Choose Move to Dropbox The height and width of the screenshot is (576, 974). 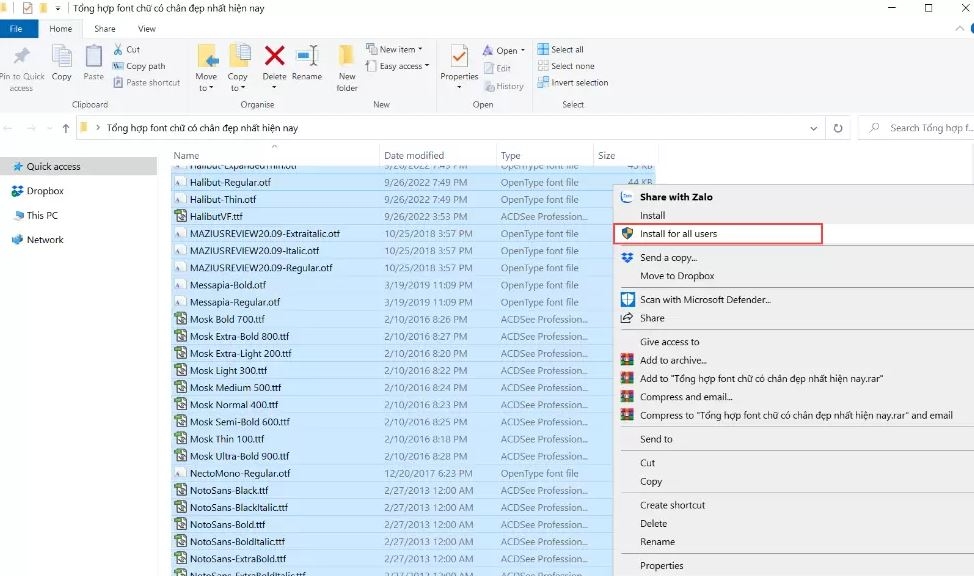[794, 276]
